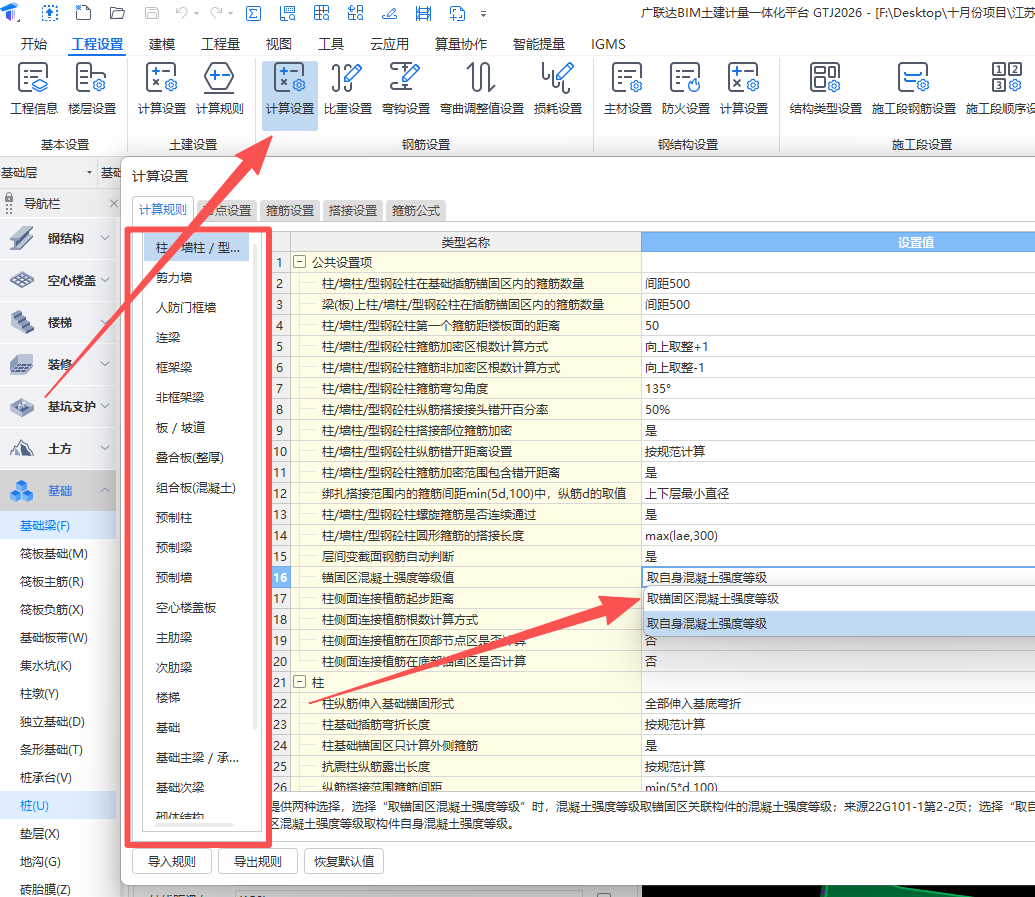Click the 恢复默认值 button
Screen dimensions: 1035x897
(x=344, y=861)
